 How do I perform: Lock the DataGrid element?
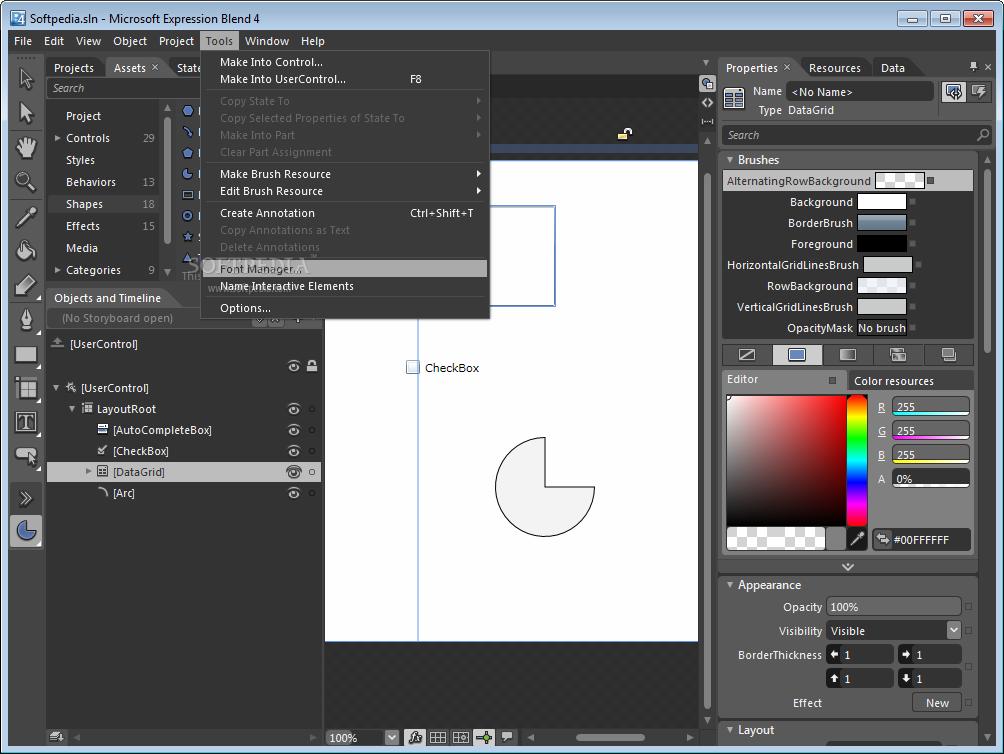(x=312, y=472)
